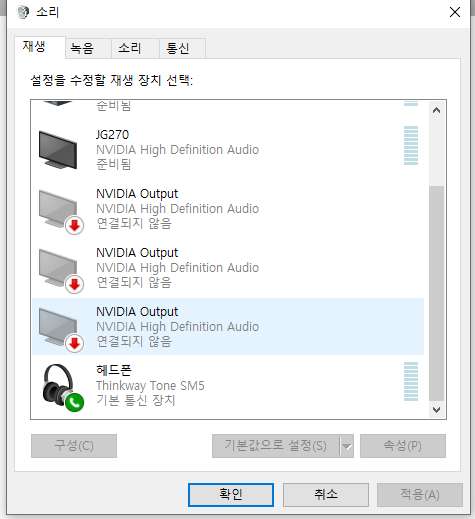
Task: Click the red arrow badge on first NVIDIA Output
Action: [74, 226]
